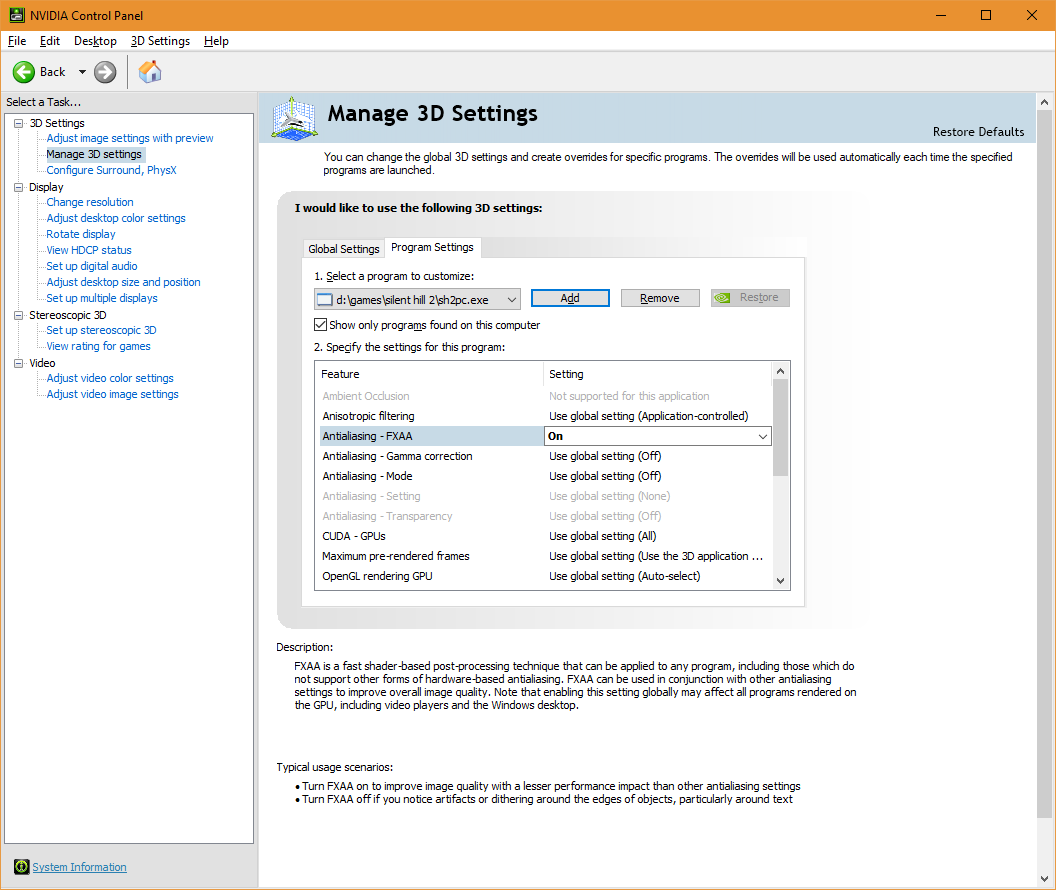Screen dimensions: 1056x890
Task: Open Adjust image settings with preview
Action: click(x=130, y=138)
